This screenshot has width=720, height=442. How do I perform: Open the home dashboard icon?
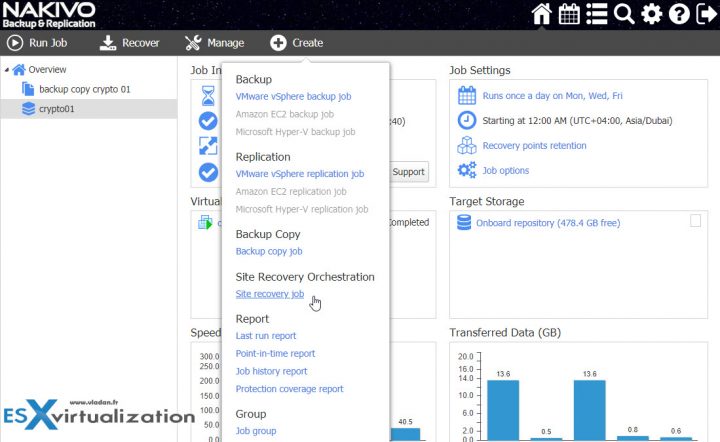541,14
